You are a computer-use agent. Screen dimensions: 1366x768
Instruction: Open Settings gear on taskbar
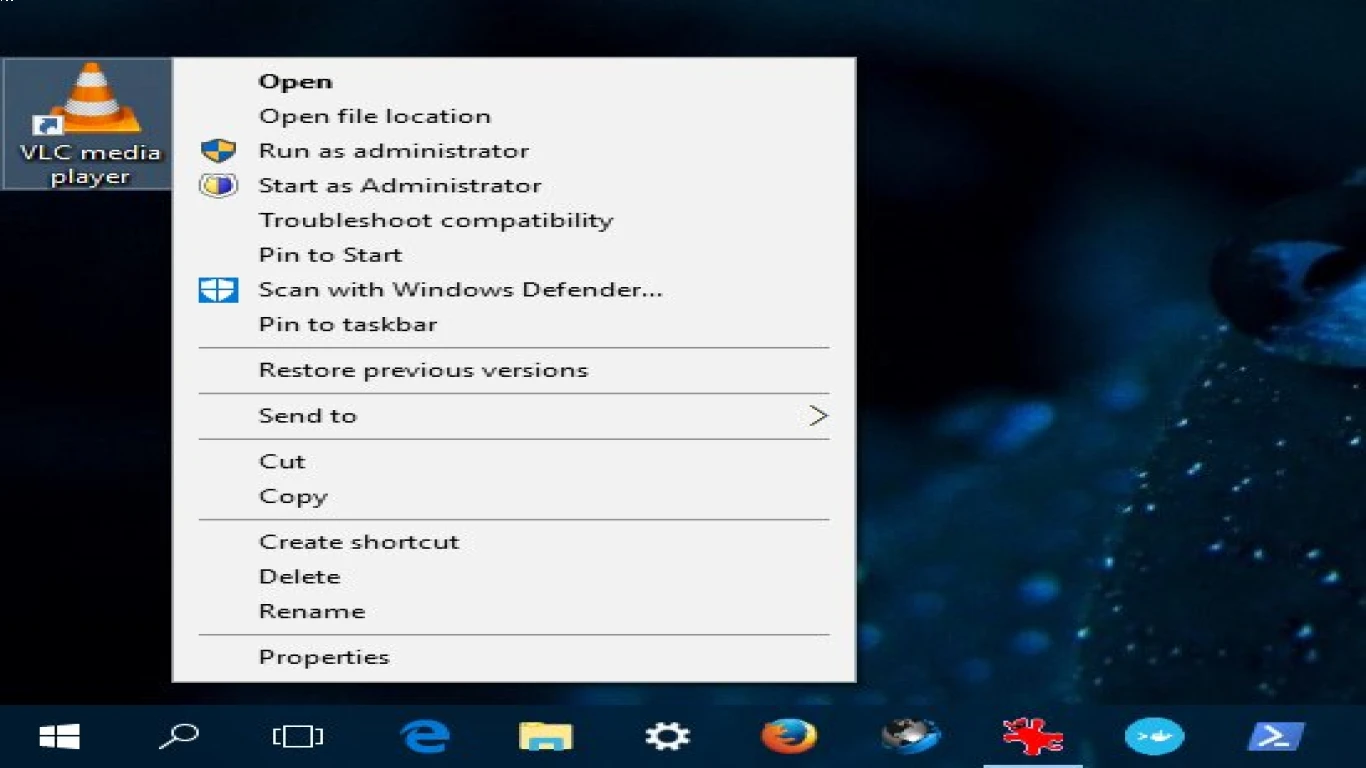click(x=667, y=737)
